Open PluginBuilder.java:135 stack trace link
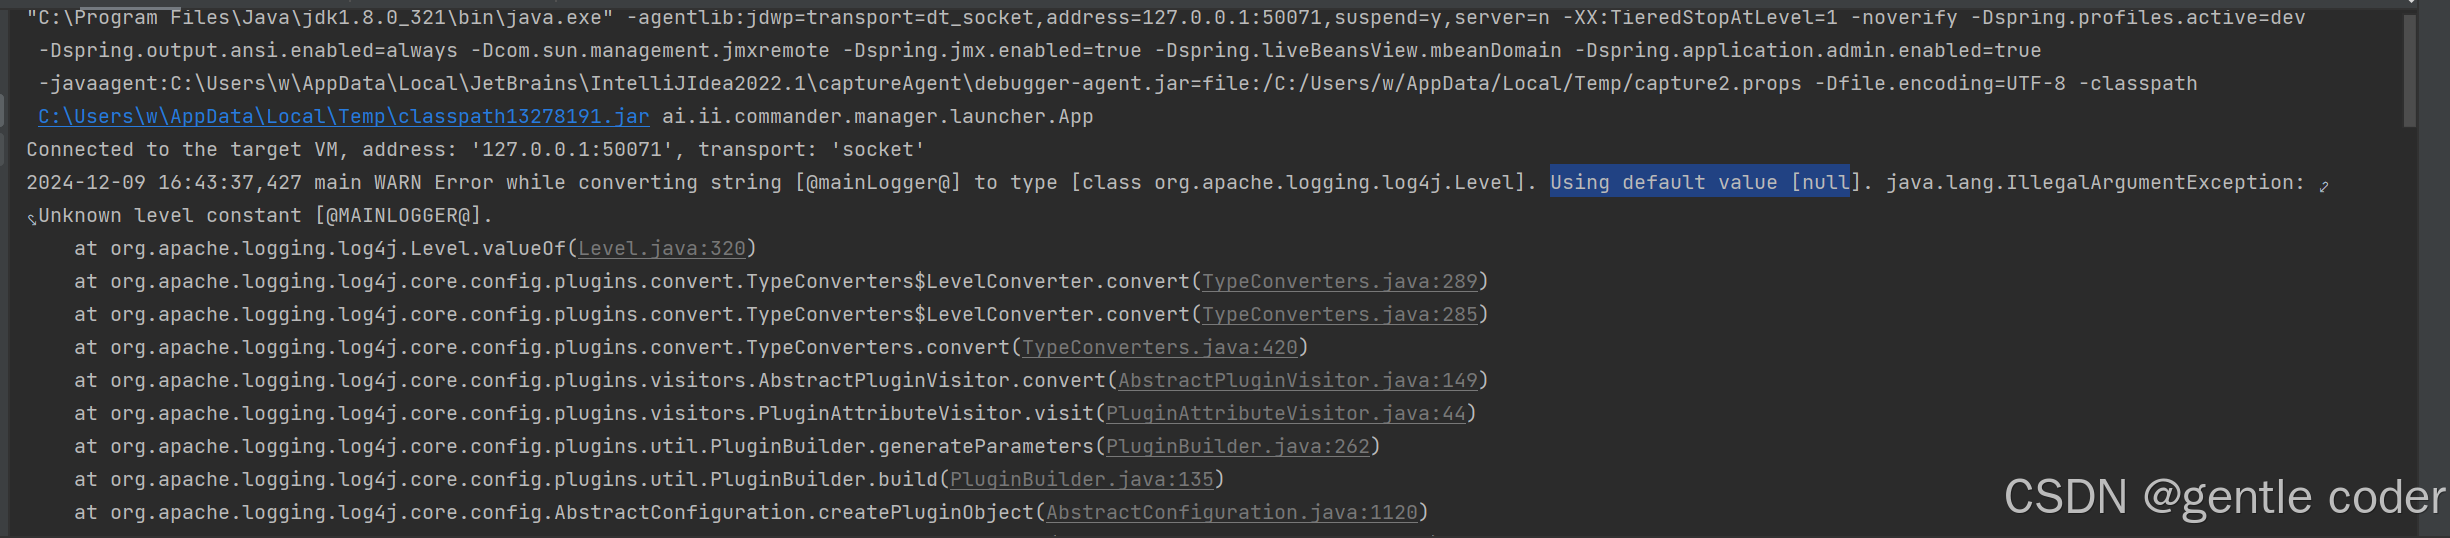2450x538 pixels. (x=1082, y=479)
